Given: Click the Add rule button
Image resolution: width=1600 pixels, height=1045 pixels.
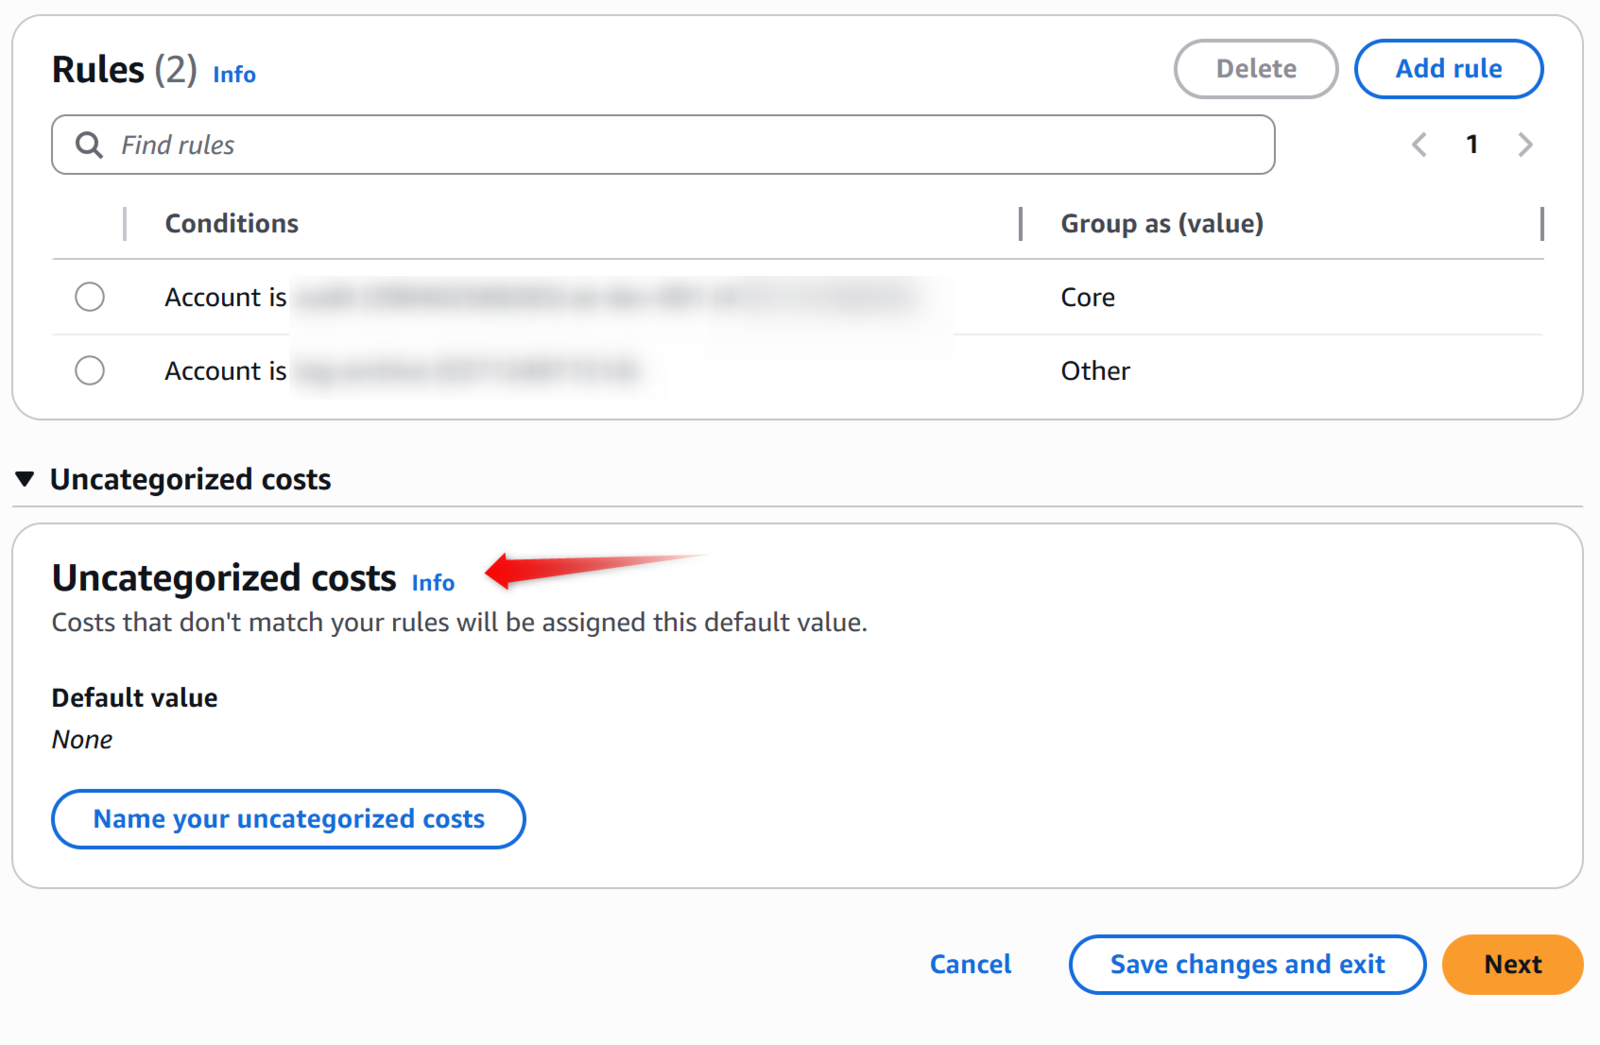Looking at the screenshot, I should [x=1448, y=69].
